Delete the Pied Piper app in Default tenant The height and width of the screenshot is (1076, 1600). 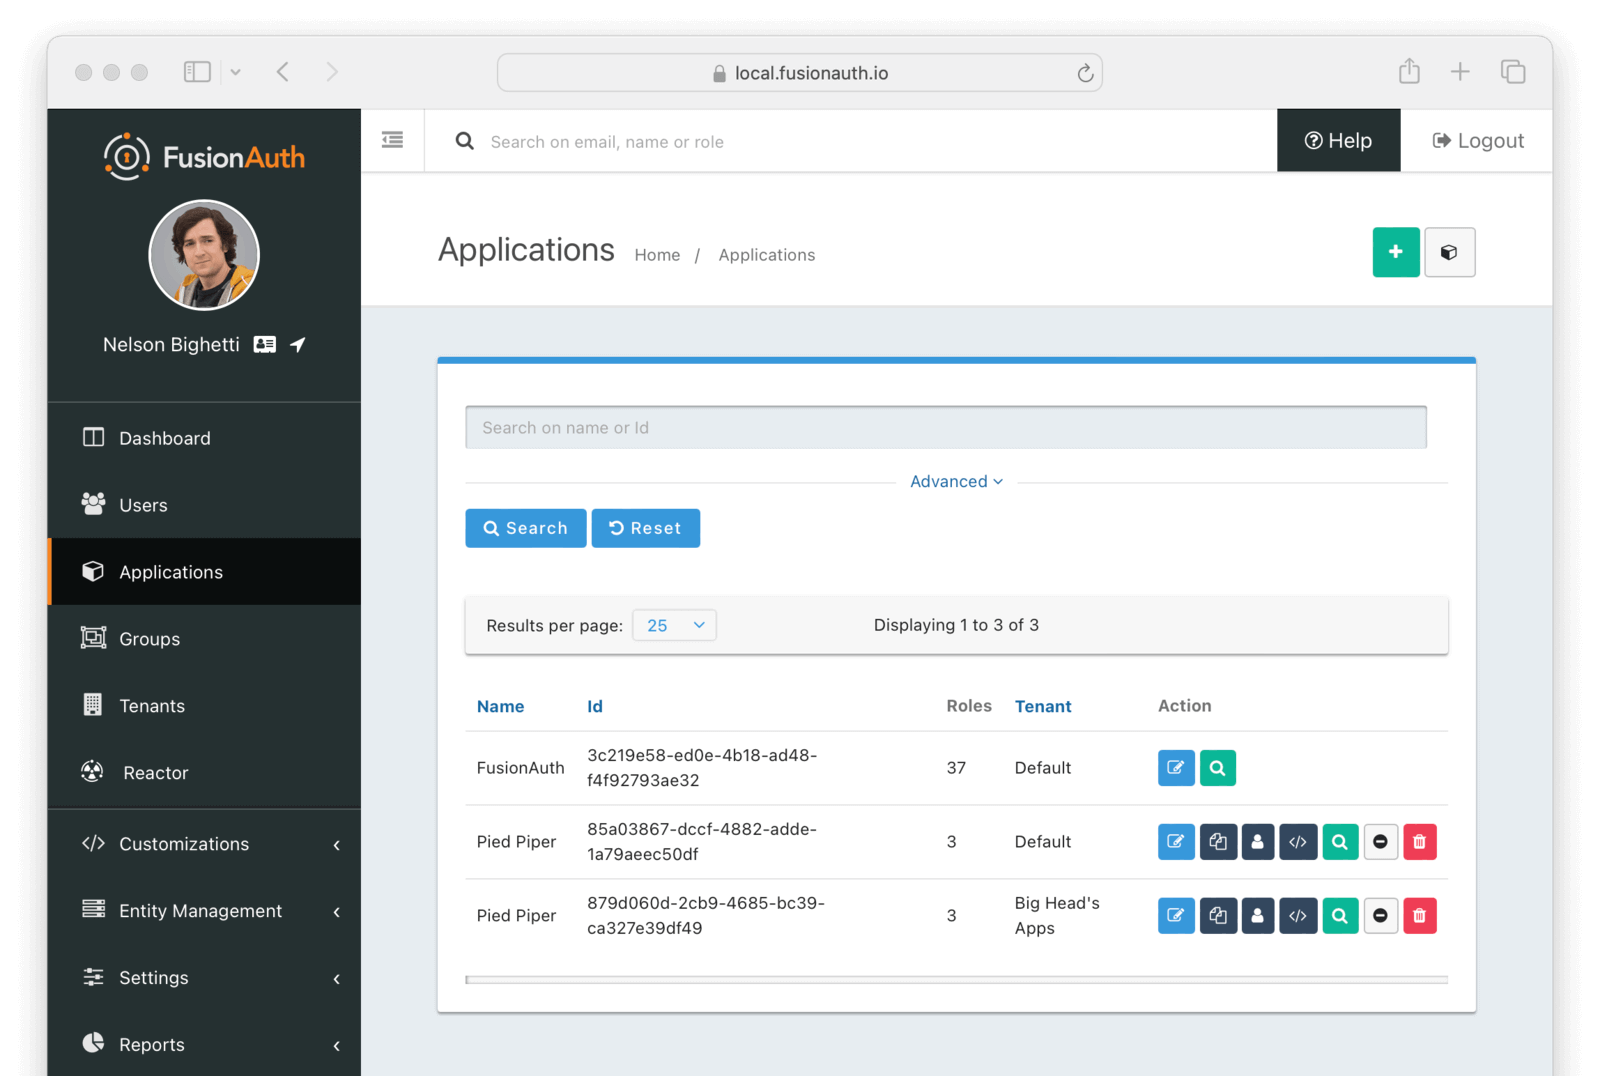[x=1419, y=842]
